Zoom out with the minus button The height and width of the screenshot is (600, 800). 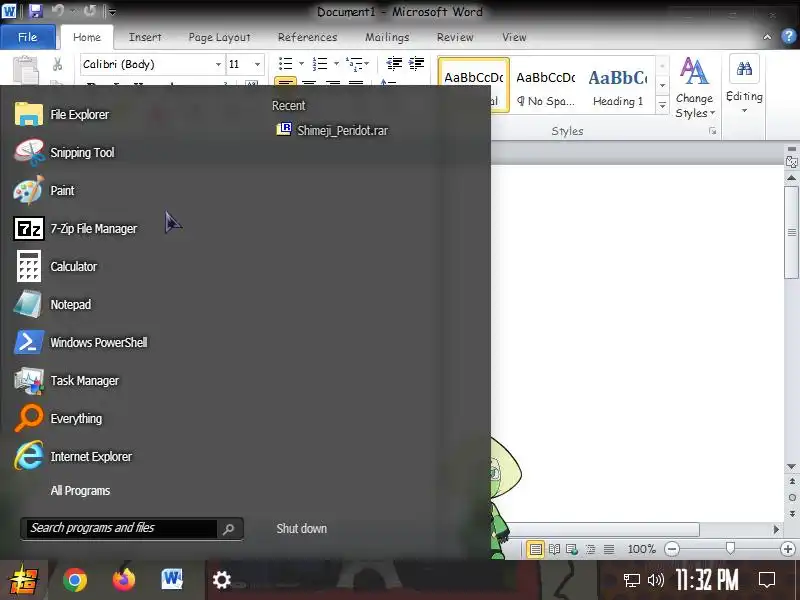pyautogui.click(x=672, y=549)
